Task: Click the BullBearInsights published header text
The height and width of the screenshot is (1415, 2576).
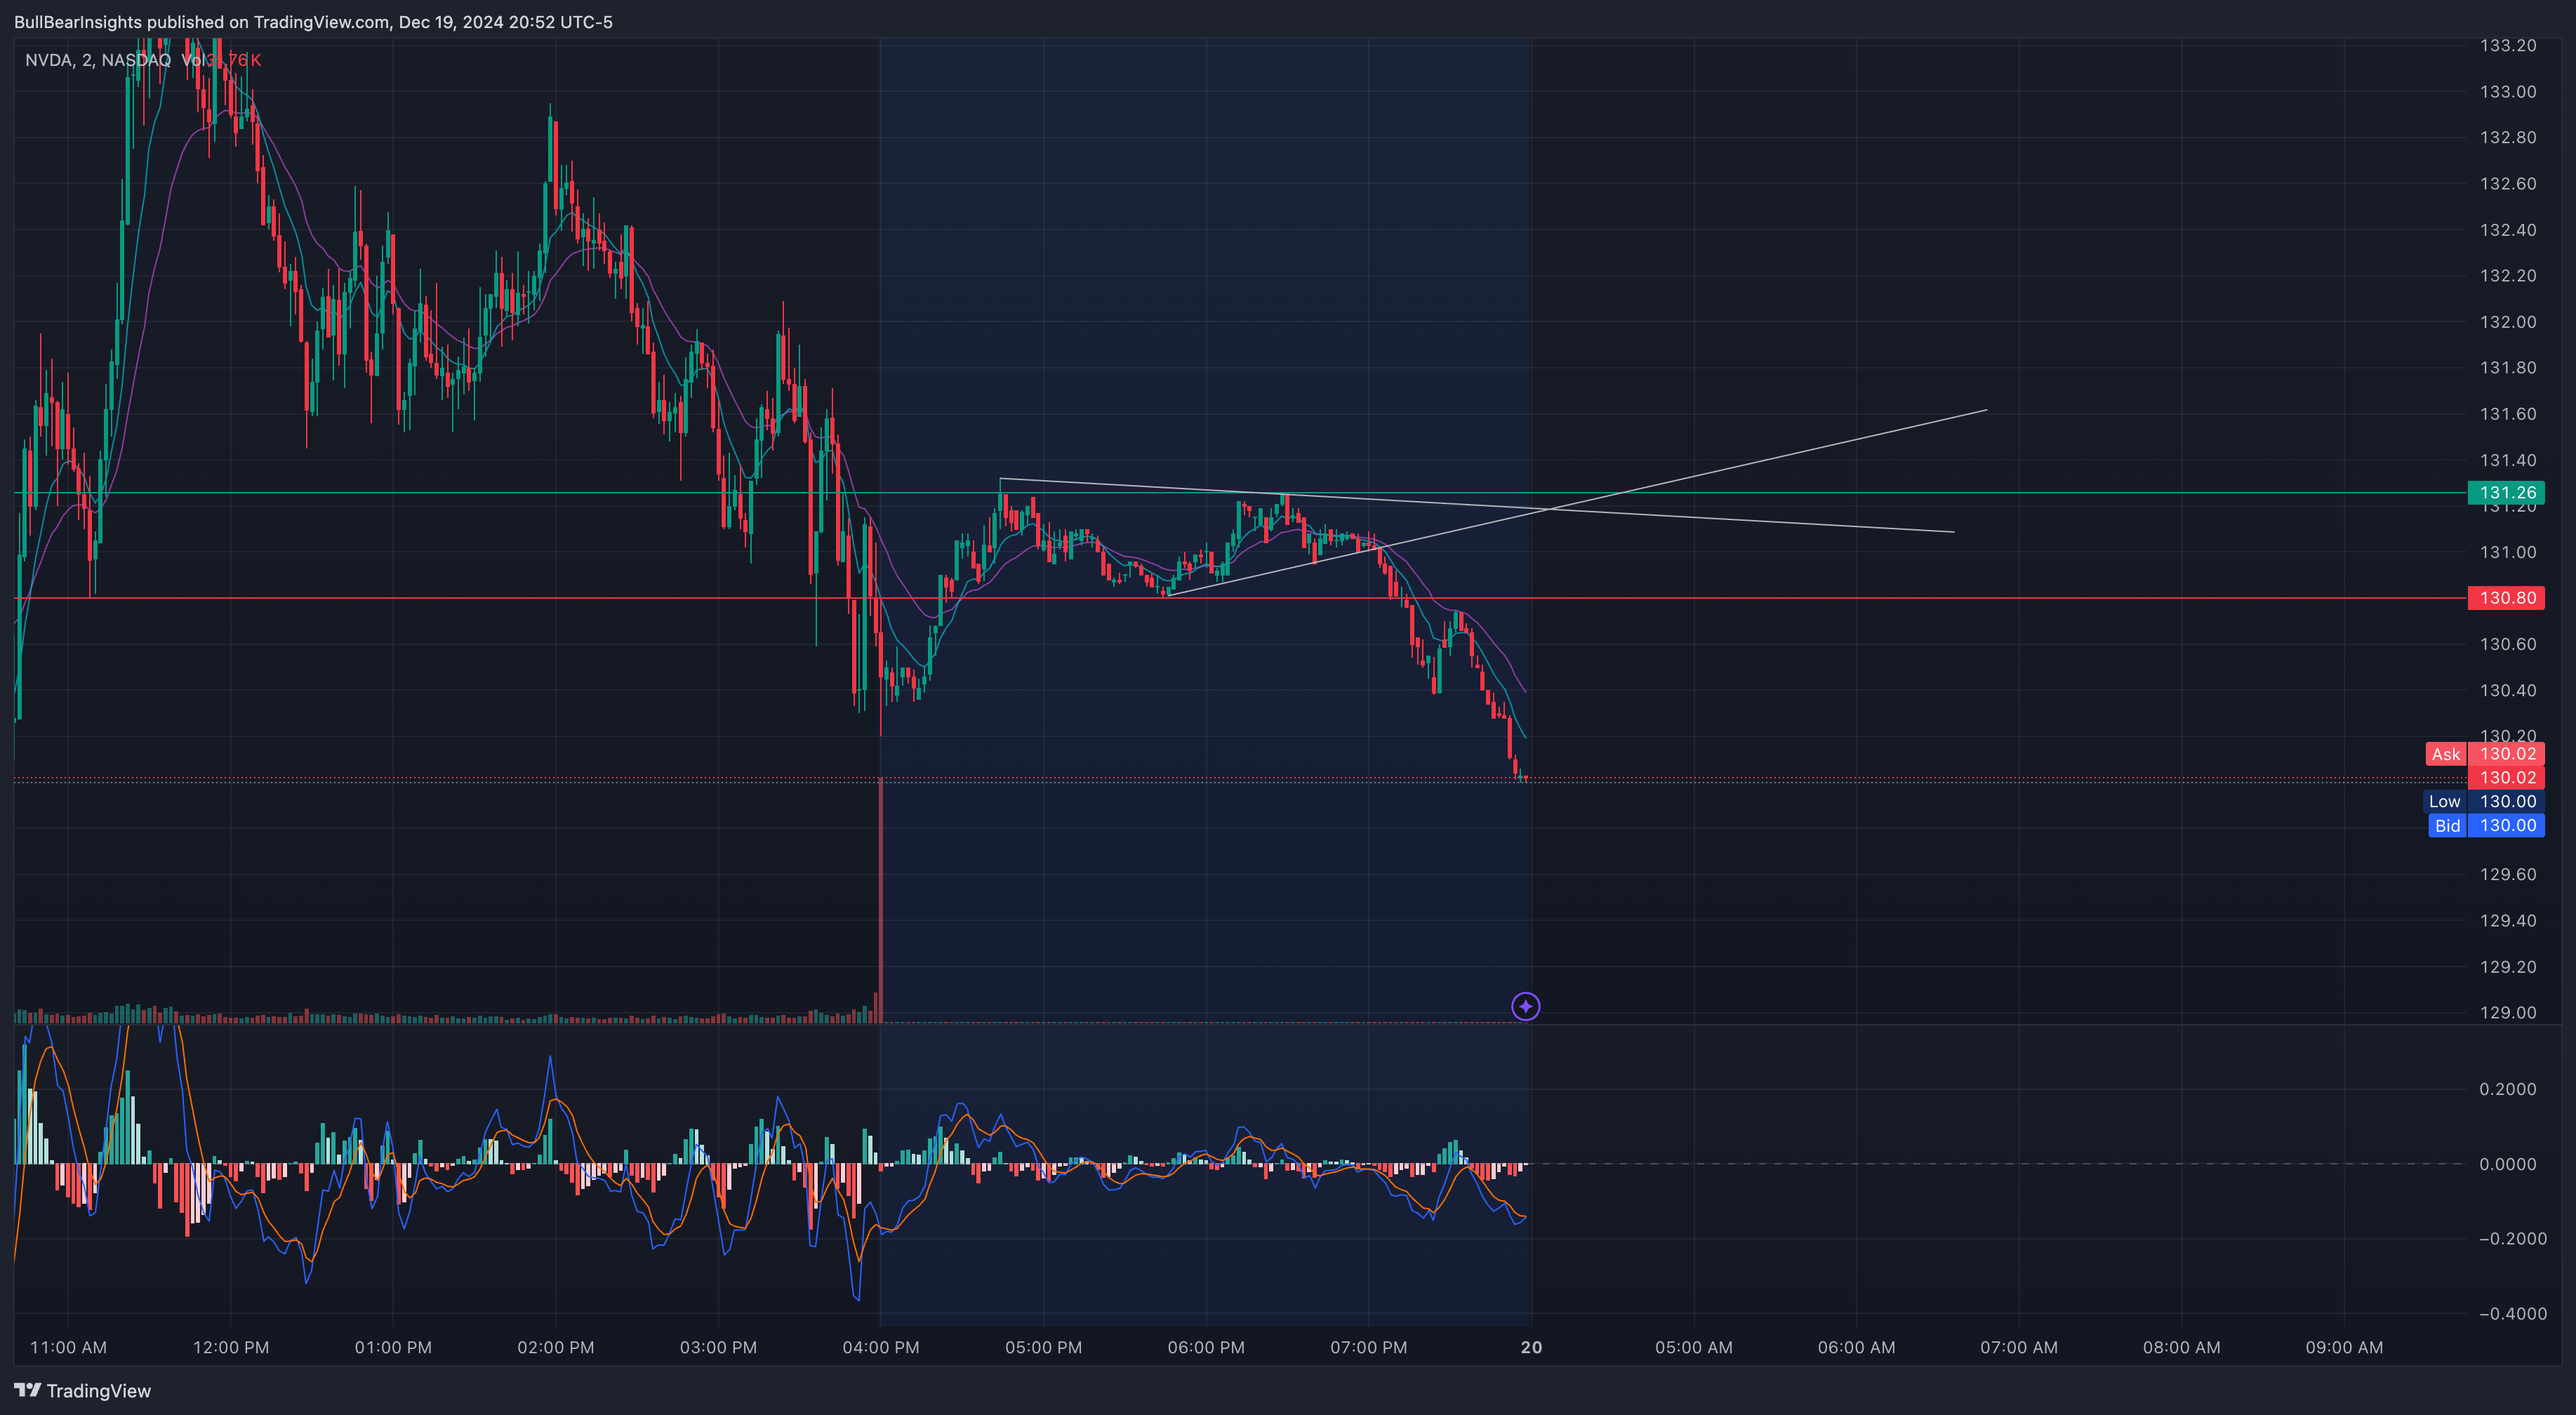Action: click(313, 22)
